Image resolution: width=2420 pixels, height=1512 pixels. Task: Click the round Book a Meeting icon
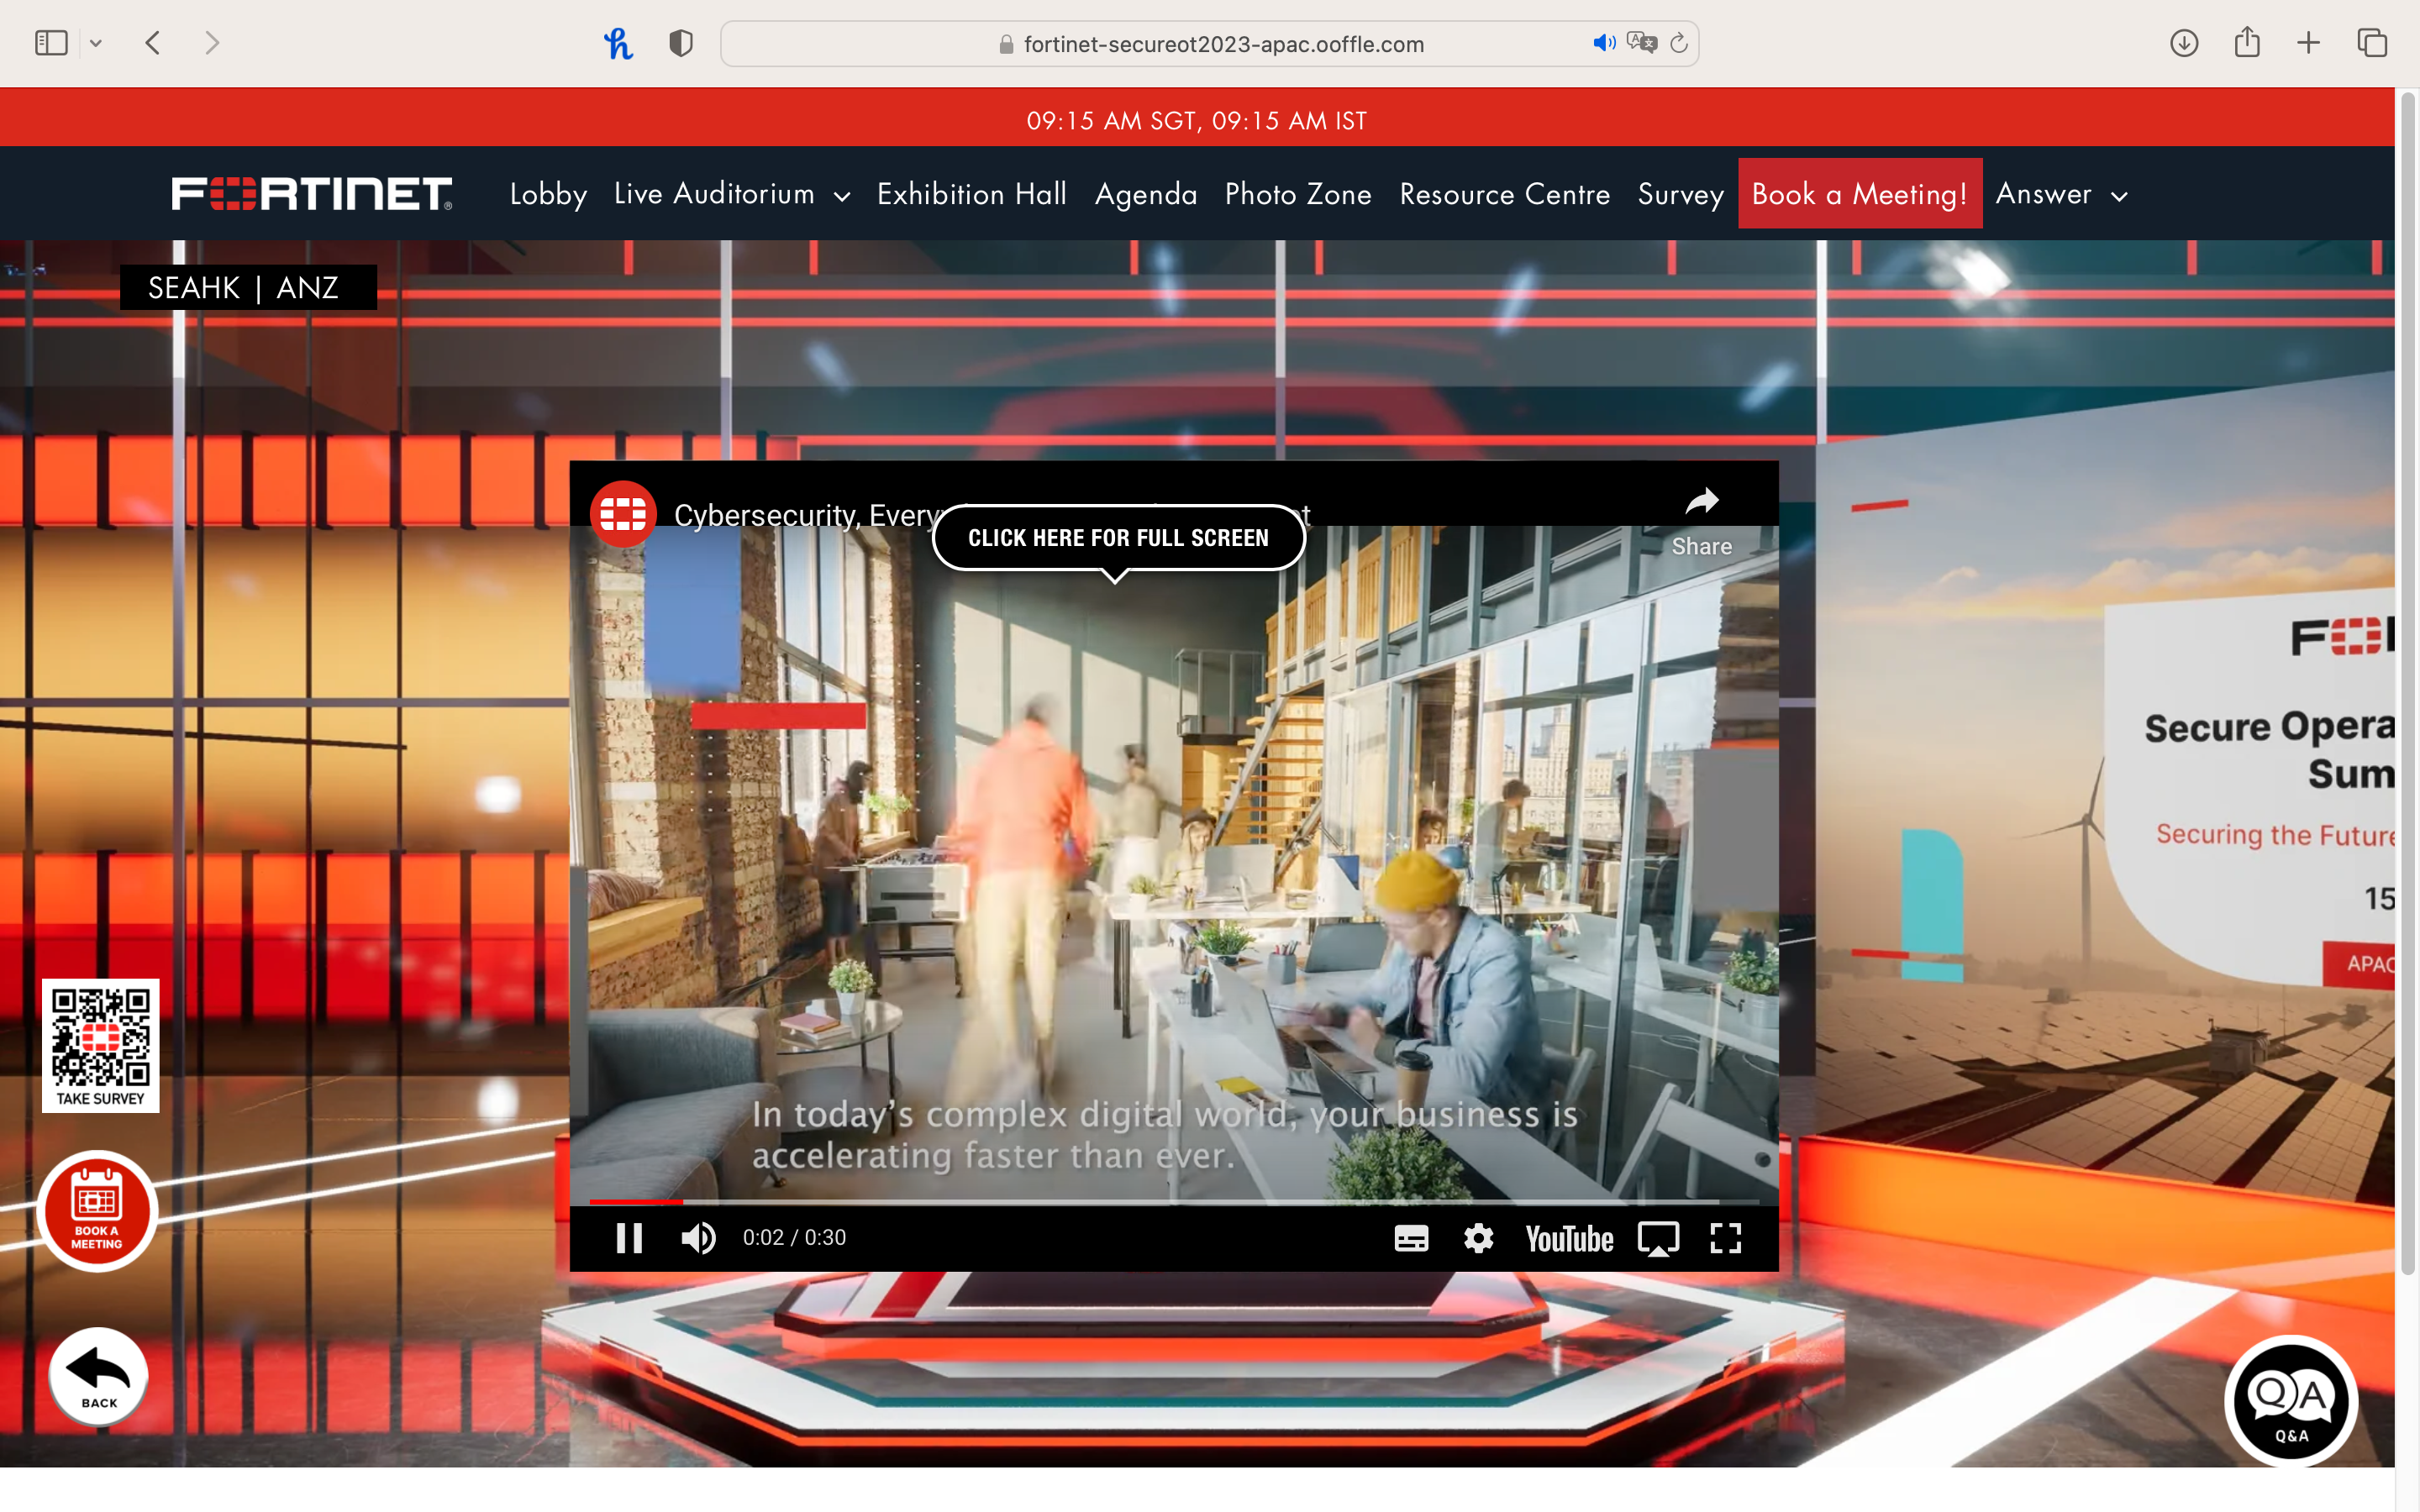point(97,1211)
